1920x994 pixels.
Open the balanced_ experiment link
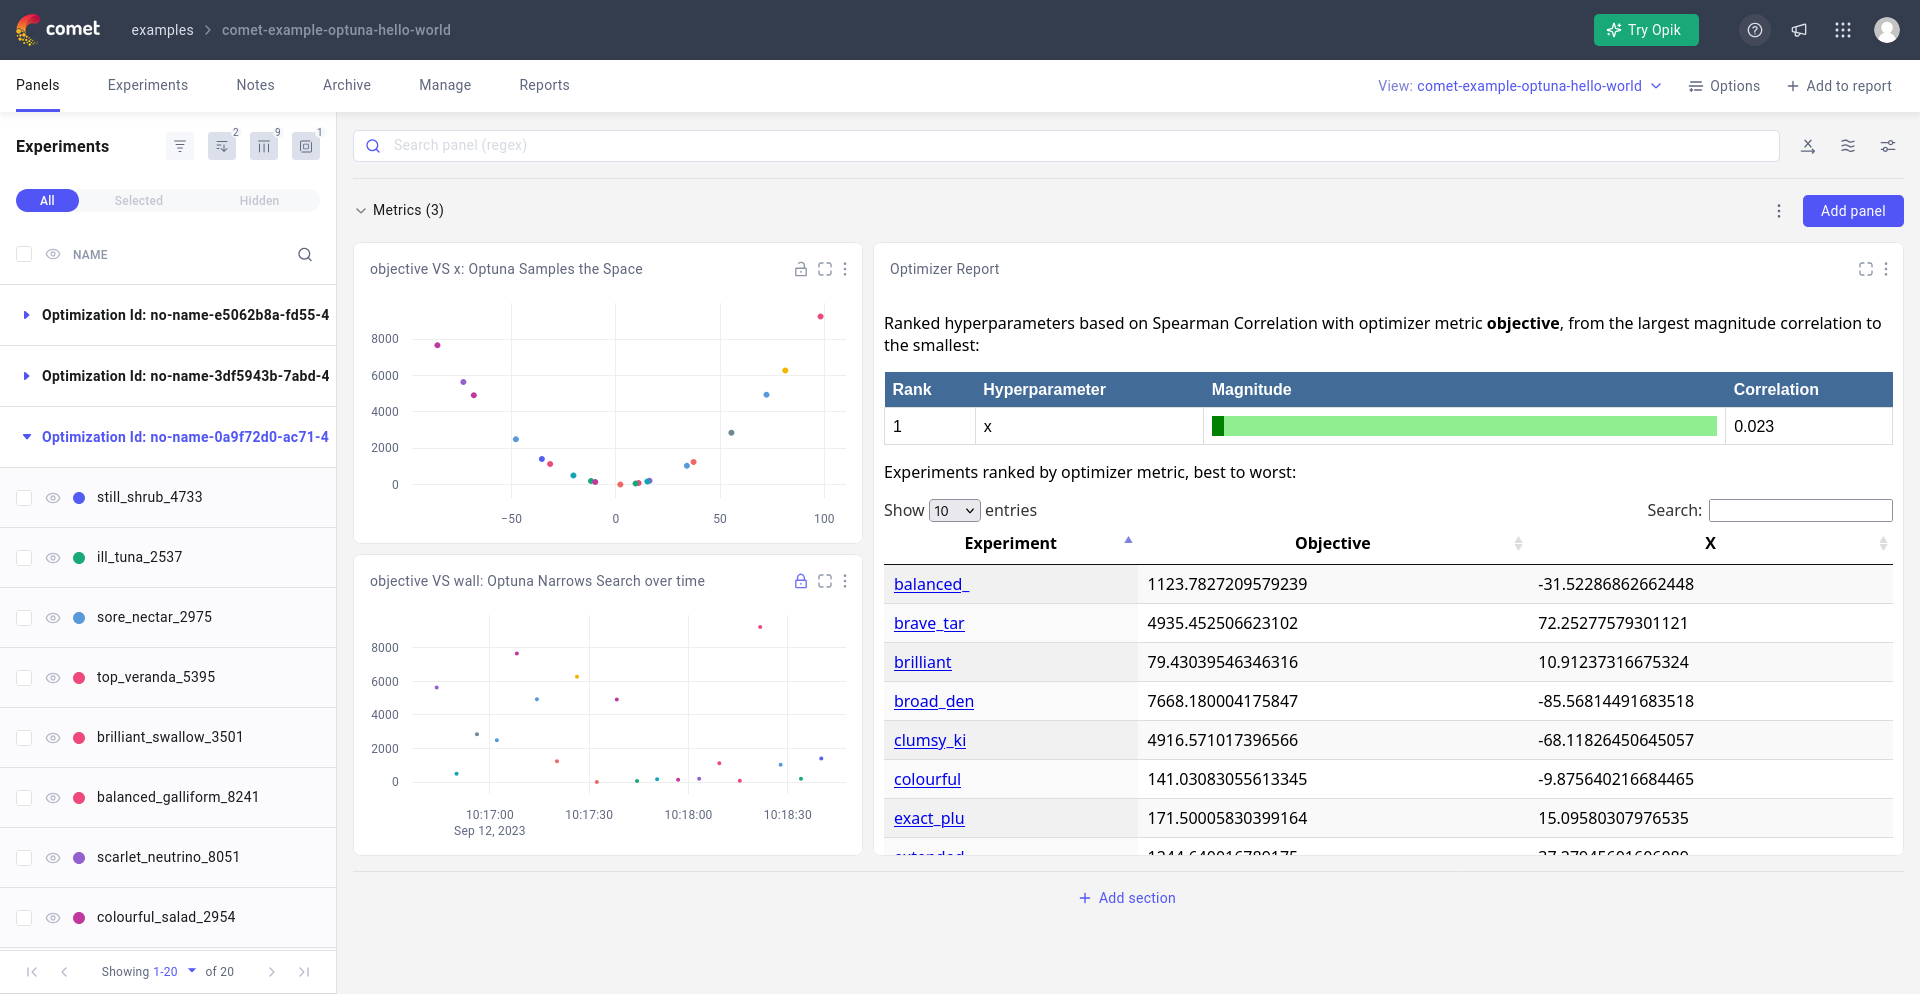930,584
